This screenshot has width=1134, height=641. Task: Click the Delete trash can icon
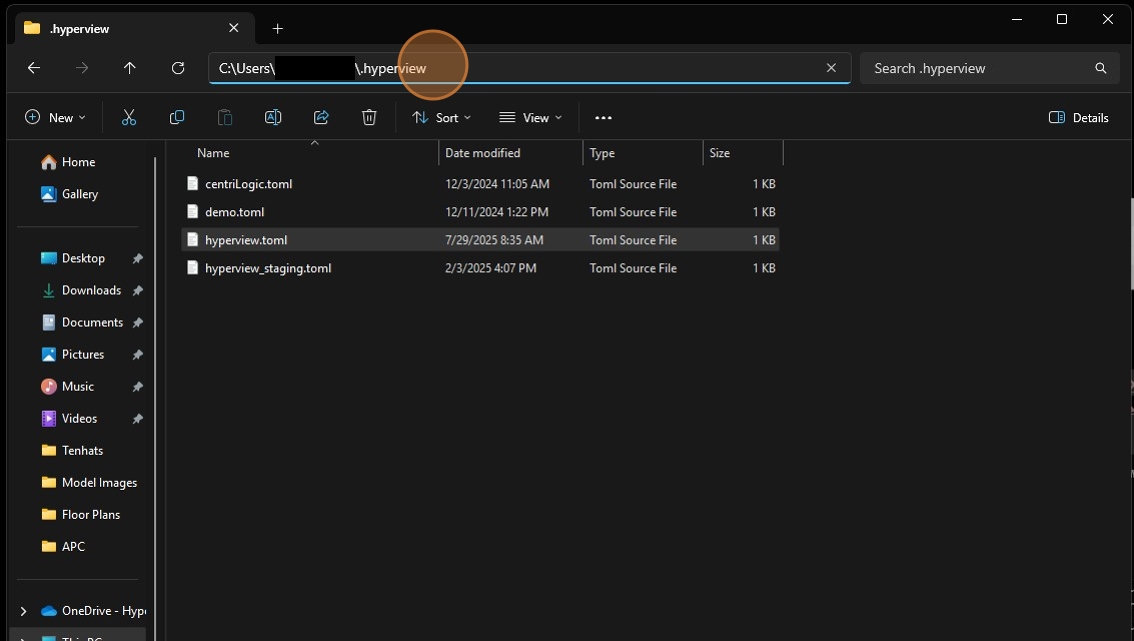pos(369,117)
